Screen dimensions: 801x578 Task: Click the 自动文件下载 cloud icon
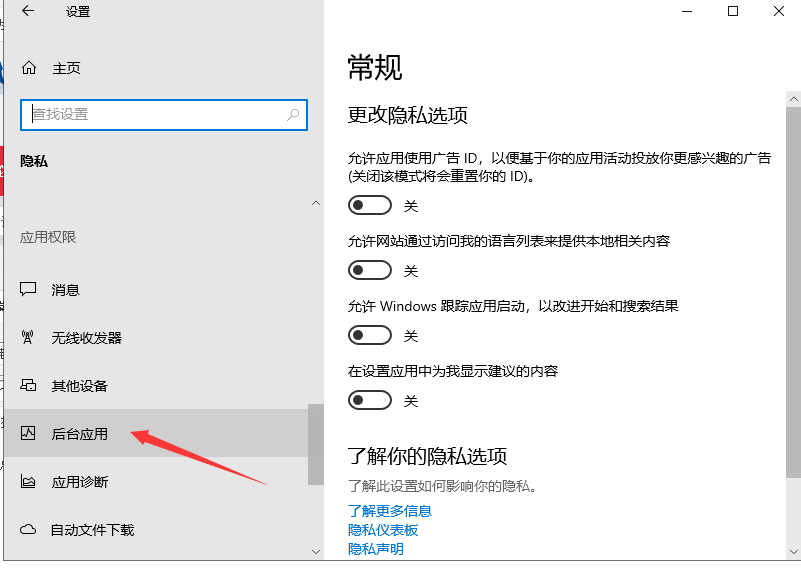pos(29,530)
